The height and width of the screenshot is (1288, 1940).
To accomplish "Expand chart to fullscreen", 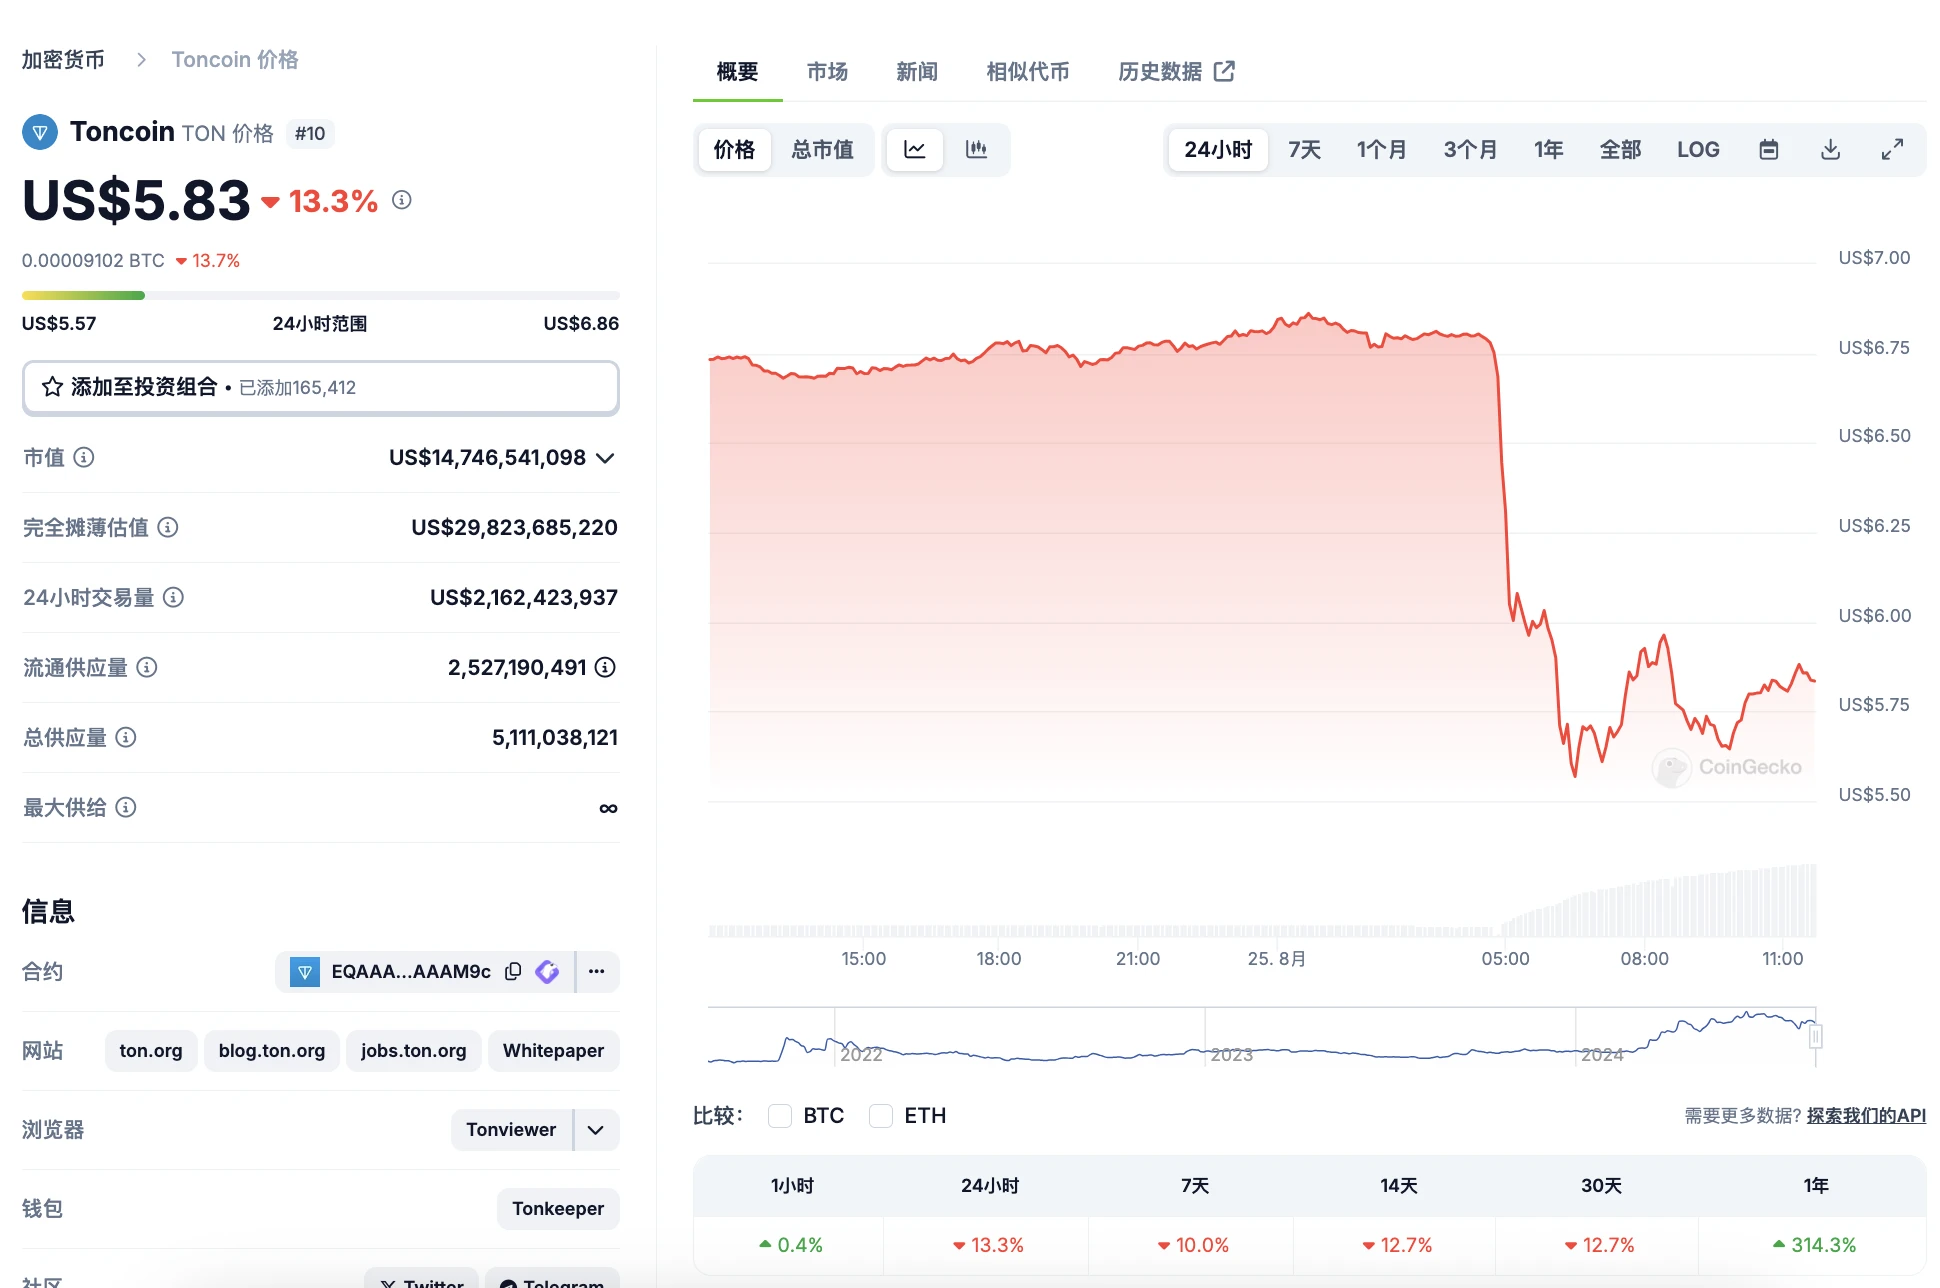I will (x=1892, y=150).
